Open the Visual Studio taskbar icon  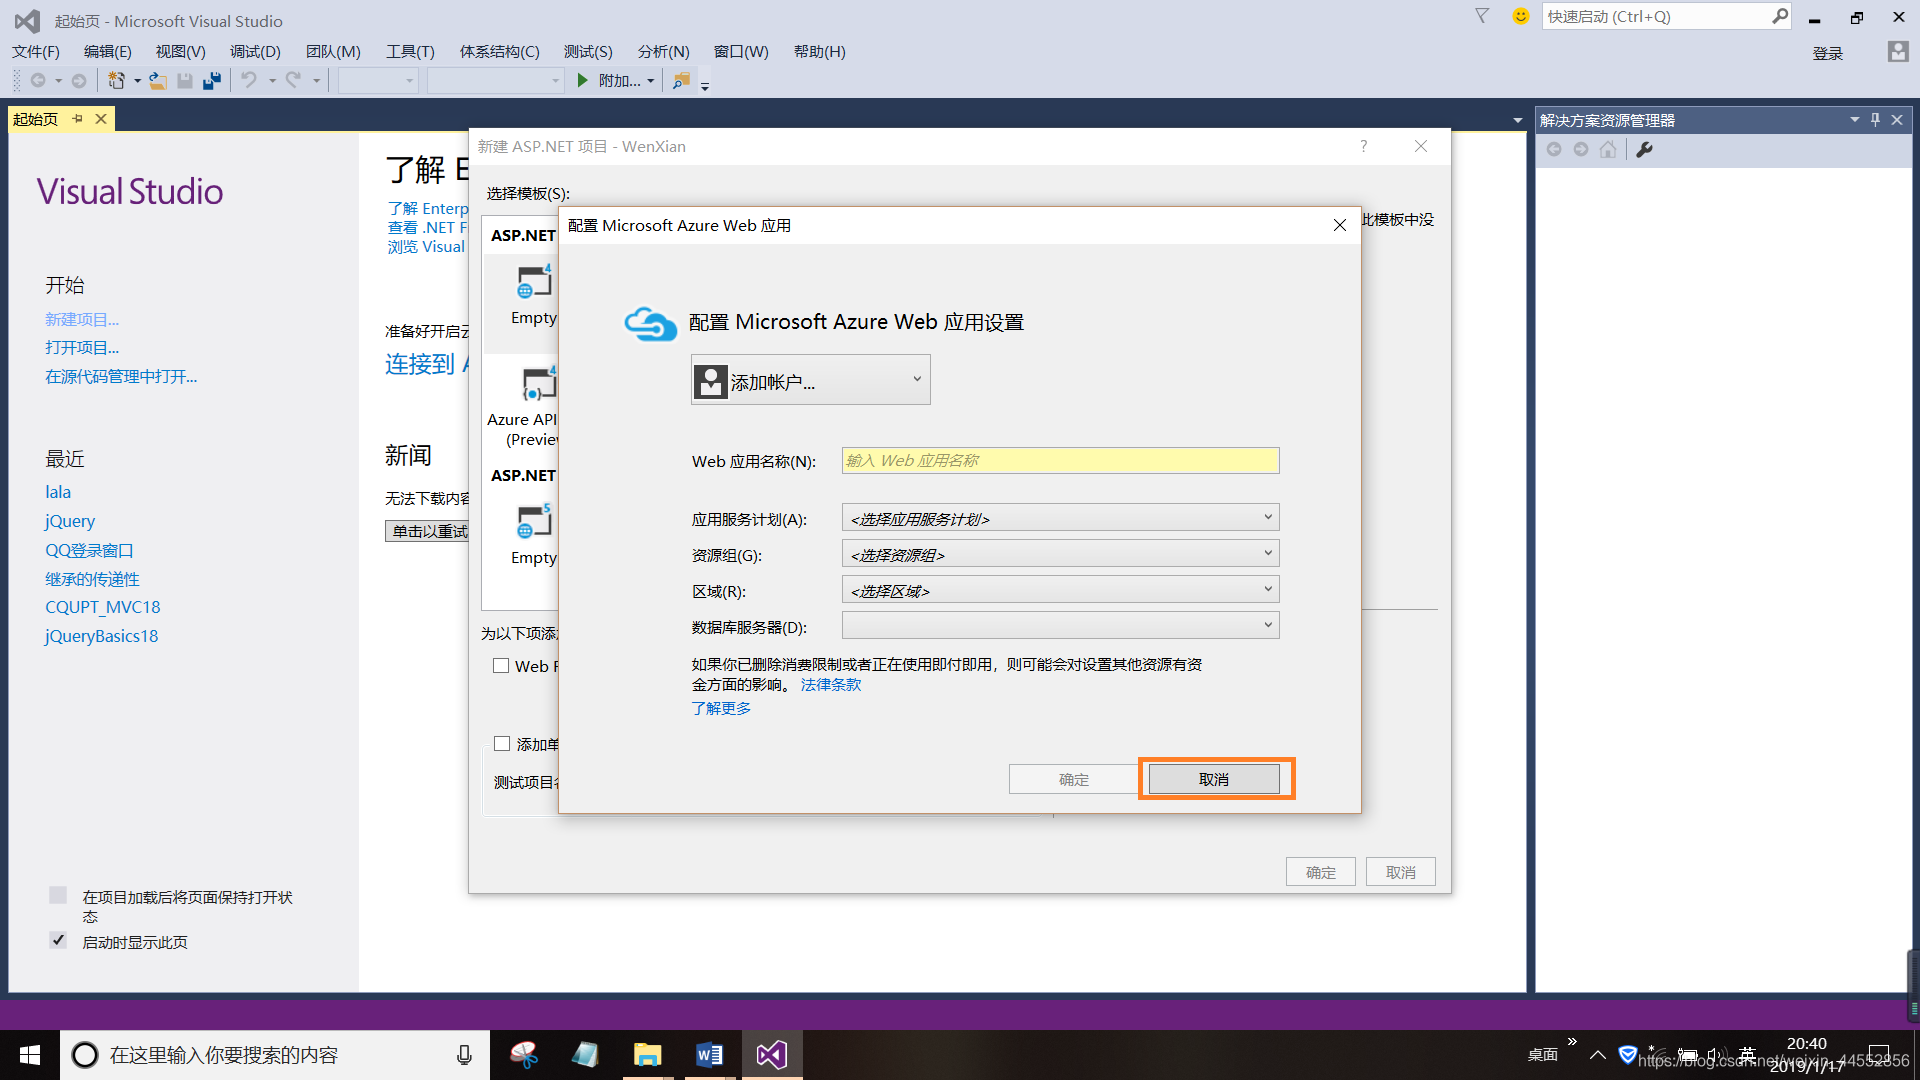tap(771, 1055)
